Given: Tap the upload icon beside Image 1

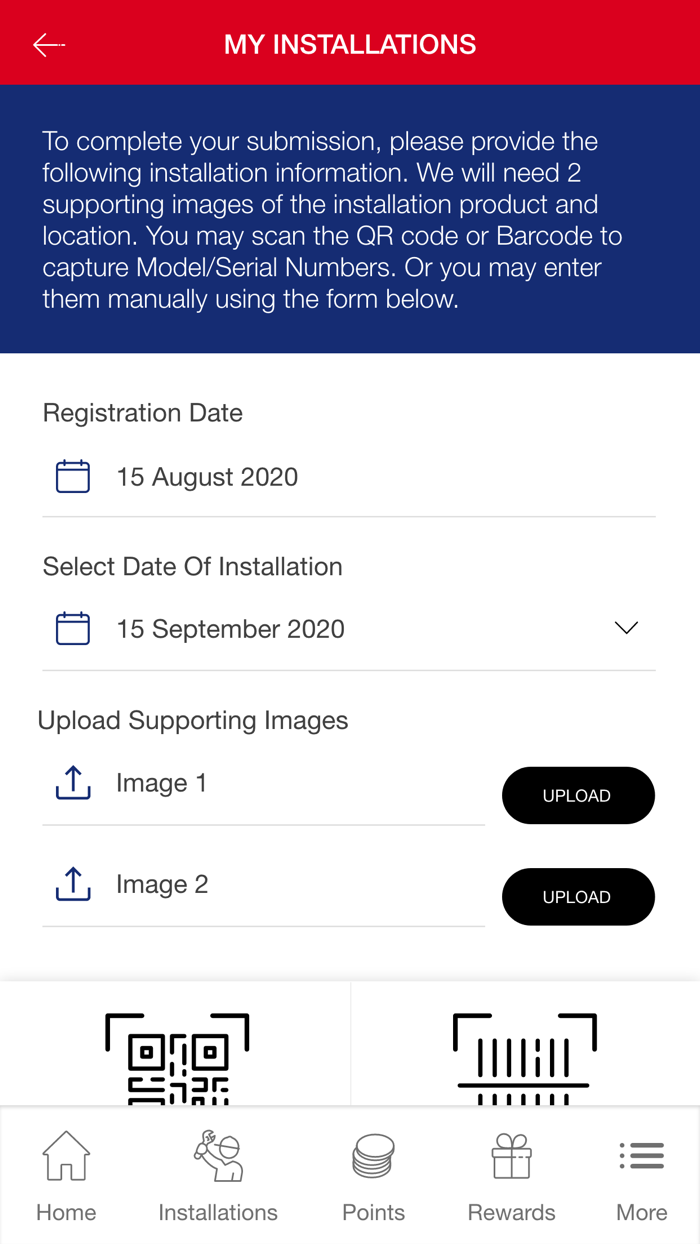Looking at the screenshot, I should click(73, 783).
